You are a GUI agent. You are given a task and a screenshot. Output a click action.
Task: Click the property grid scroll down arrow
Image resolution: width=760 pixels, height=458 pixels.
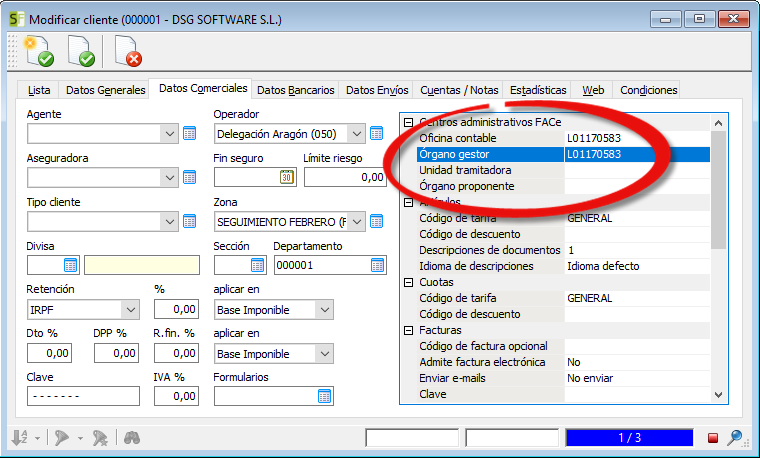pyautogui.click(x=718, y=395)
